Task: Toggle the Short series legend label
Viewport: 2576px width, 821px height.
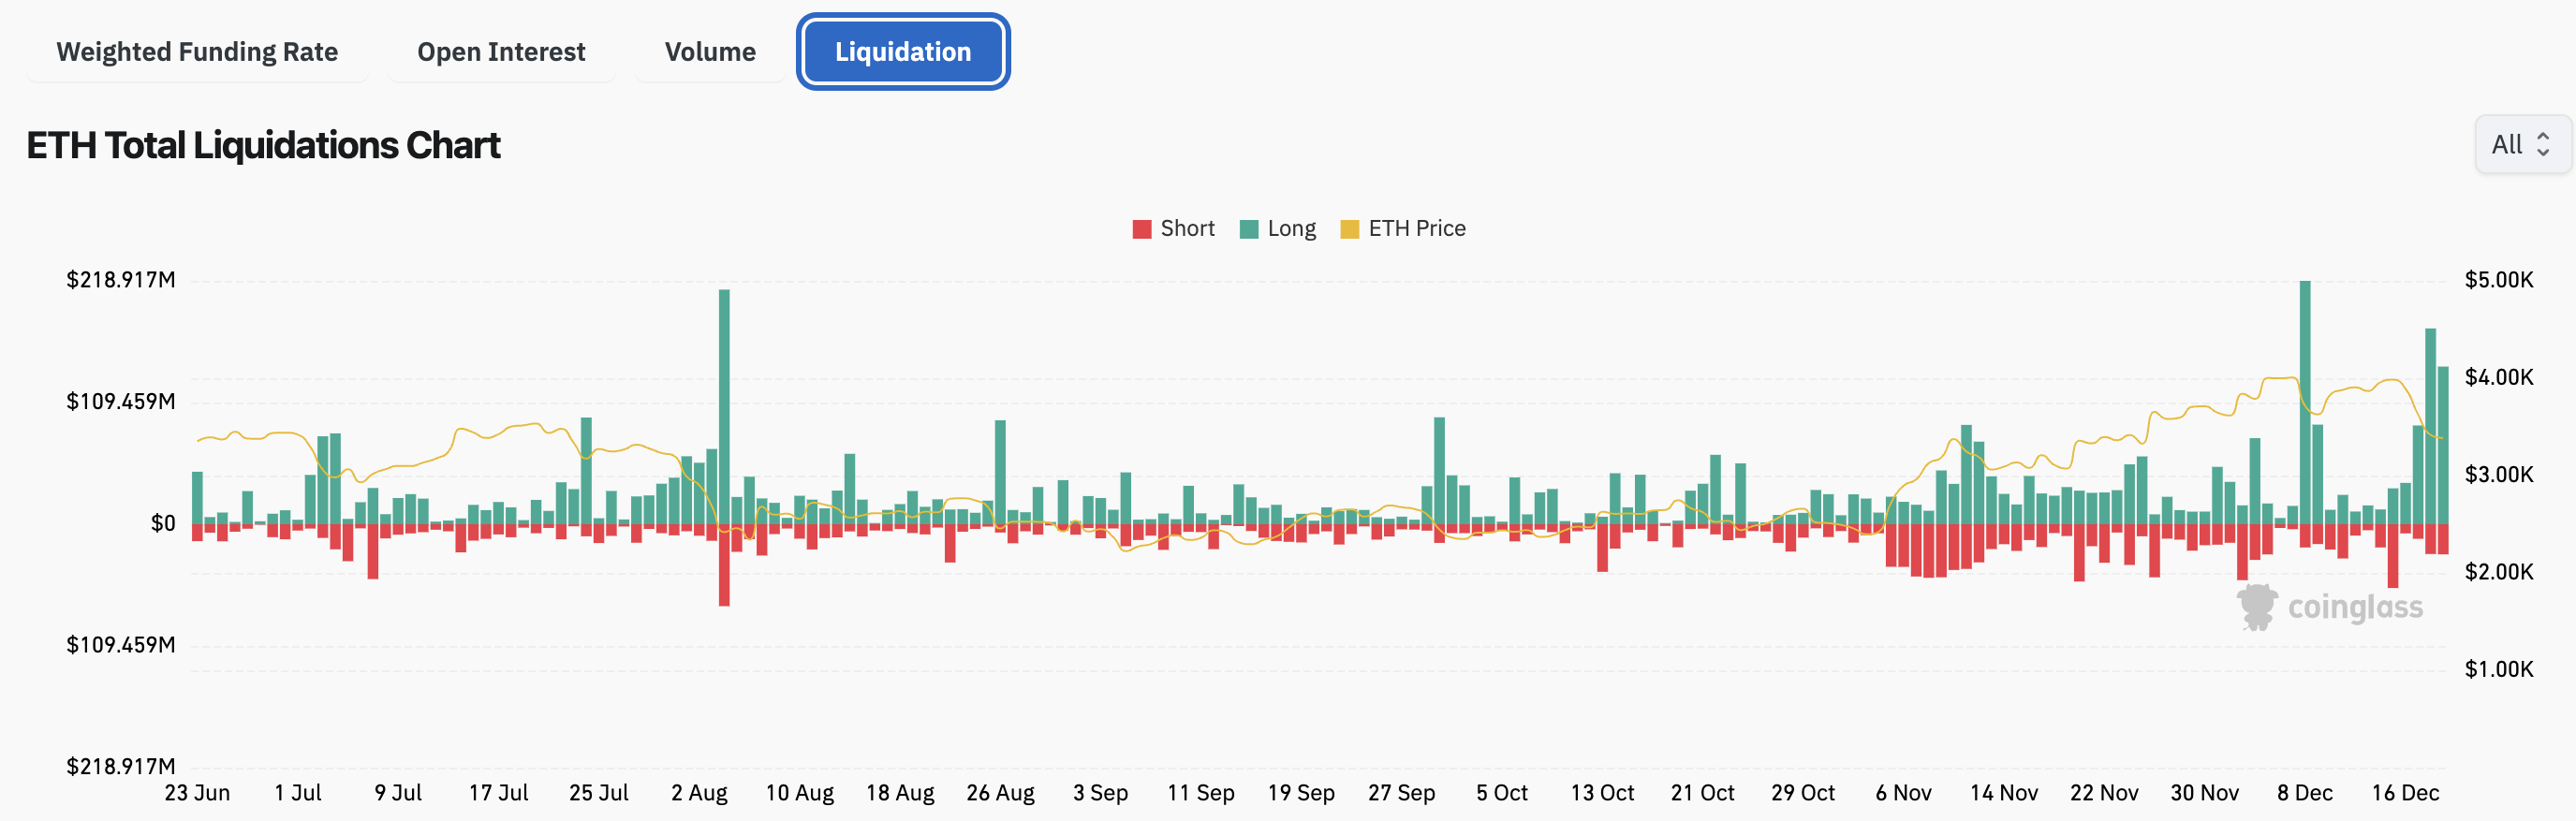Action: [x=1187, y=229]
